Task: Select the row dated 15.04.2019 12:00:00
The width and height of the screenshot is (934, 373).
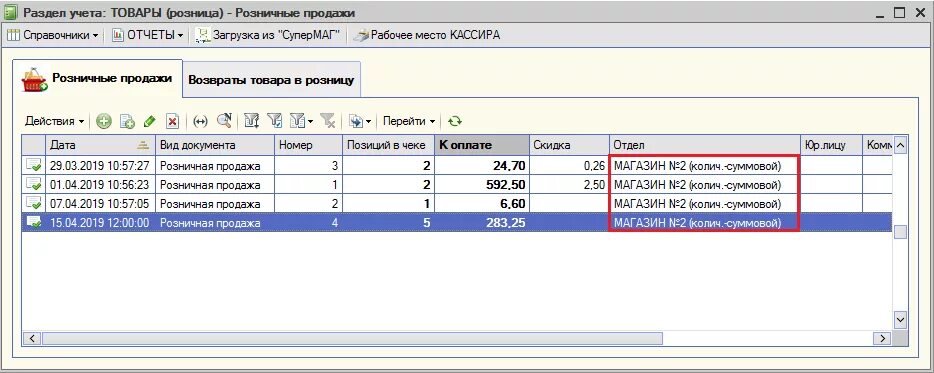Action: click(x=457, y=223)
